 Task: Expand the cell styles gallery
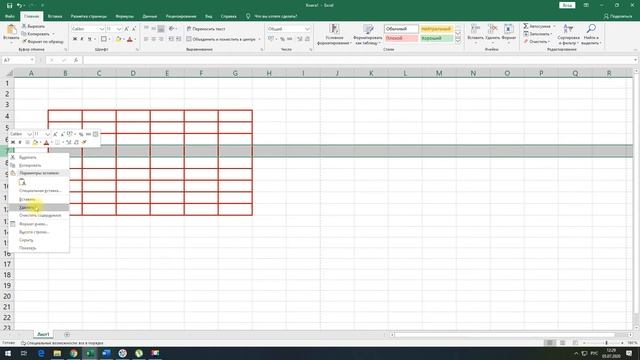[458, 40]
